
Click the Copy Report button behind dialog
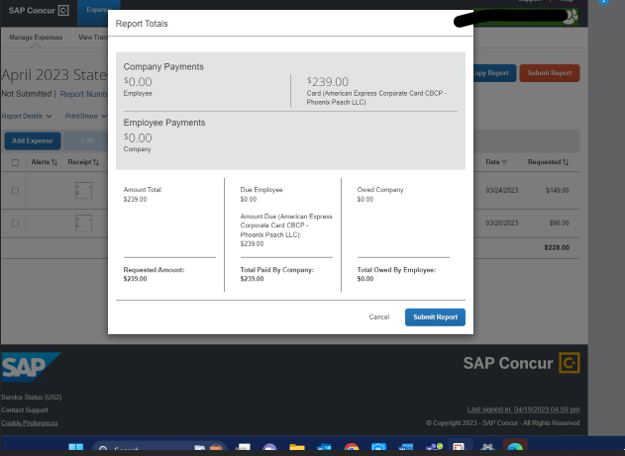click(495, 73)
